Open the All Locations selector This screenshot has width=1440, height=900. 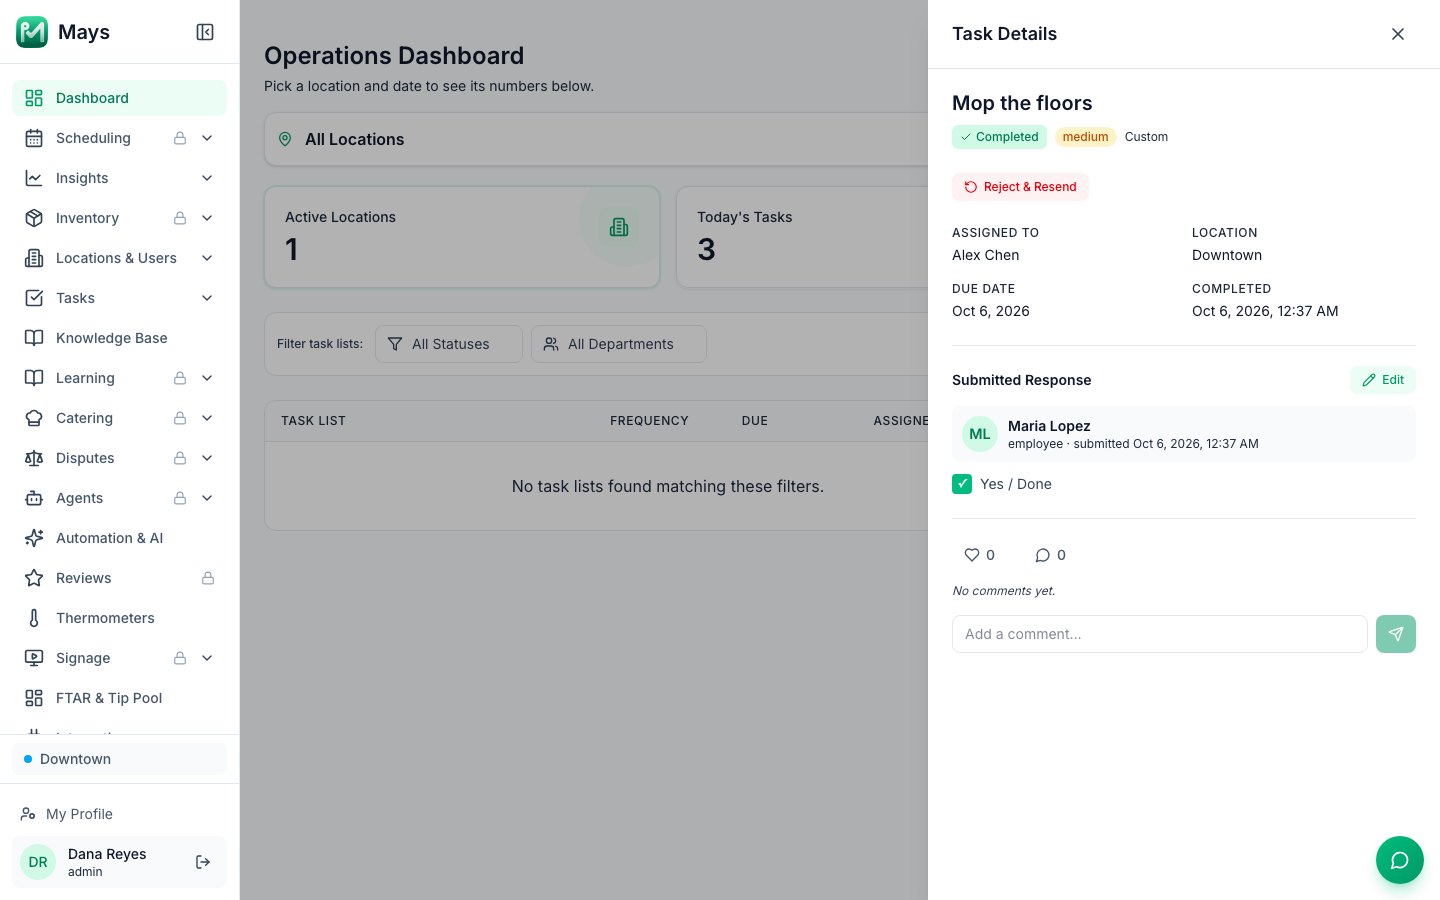pos(596,139)
